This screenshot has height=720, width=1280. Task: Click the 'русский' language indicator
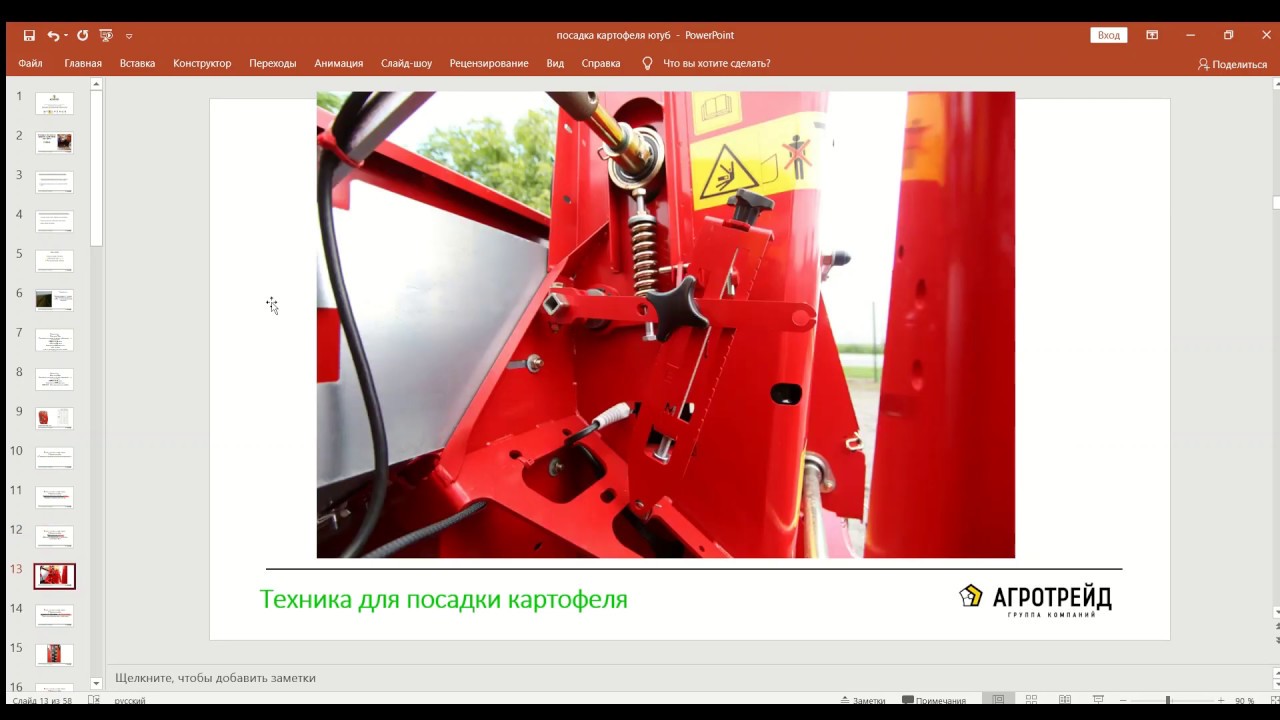click(130, 701)
